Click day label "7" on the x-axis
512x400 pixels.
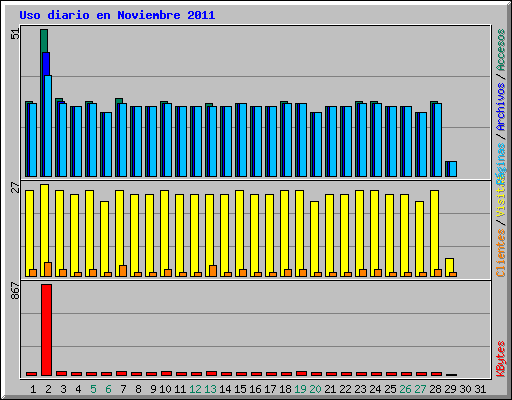point(123,389)
